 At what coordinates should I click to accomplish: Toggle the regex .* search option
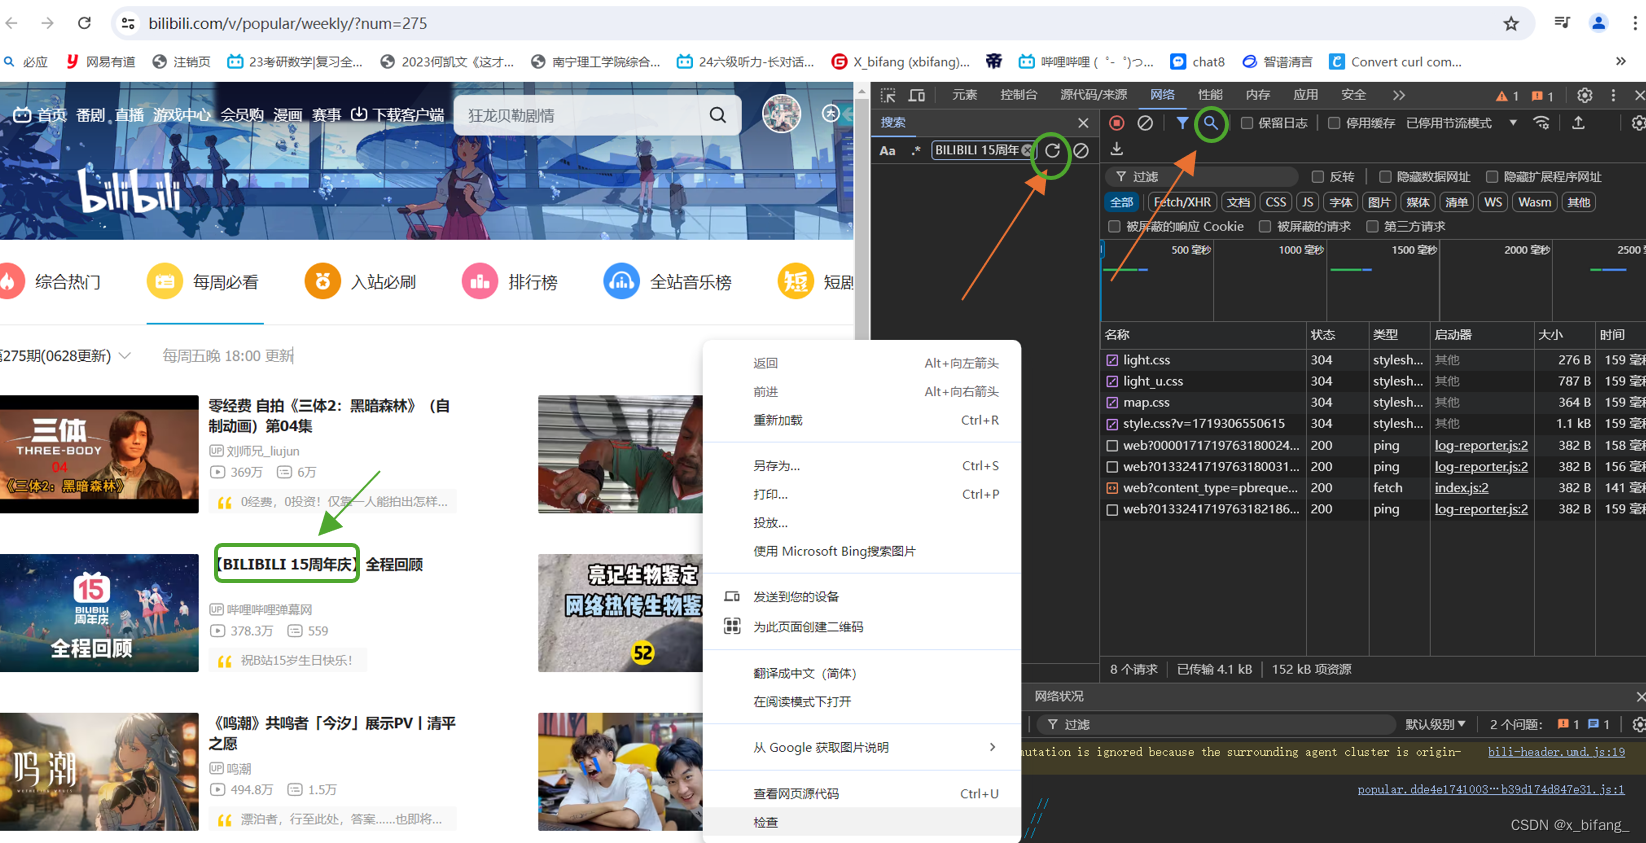915,151
